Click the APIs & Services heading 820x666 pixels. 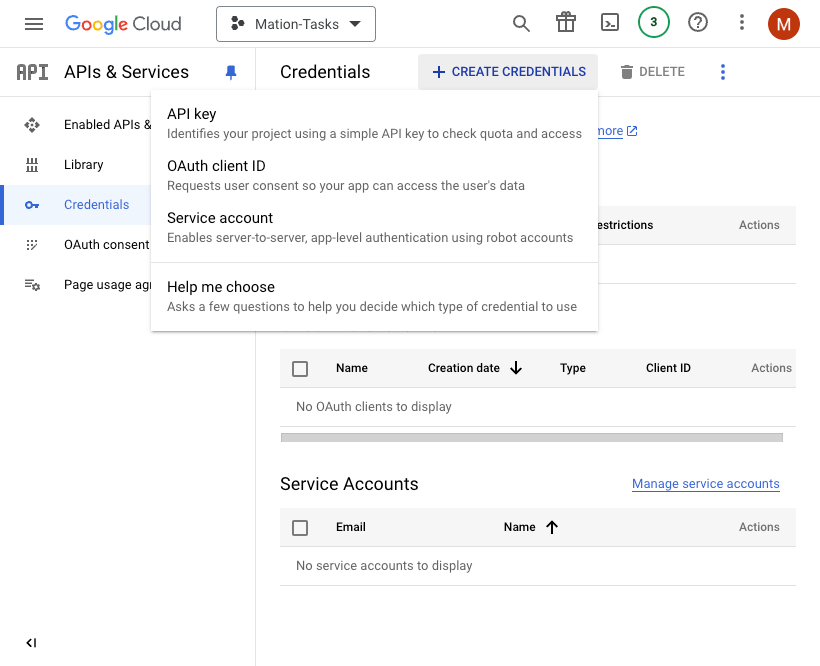point(127,72)
